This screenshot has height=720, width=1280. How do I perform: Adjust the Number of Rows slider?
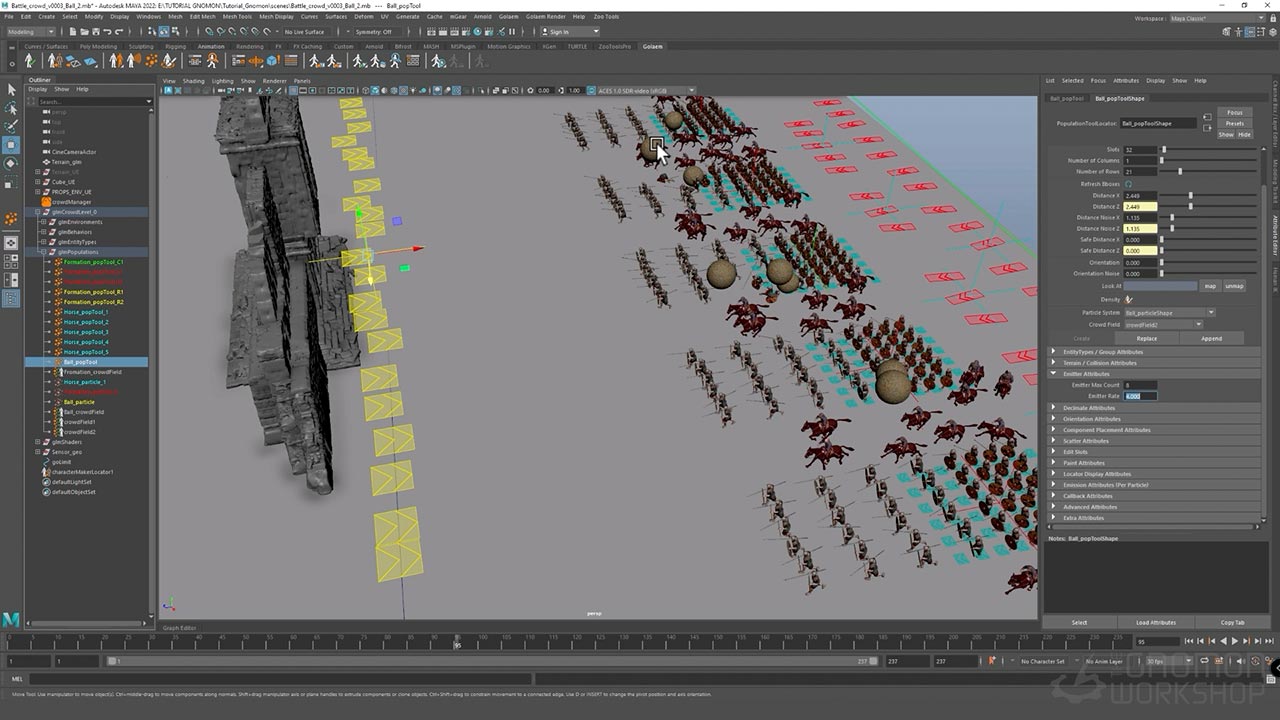coord(1180,172)
